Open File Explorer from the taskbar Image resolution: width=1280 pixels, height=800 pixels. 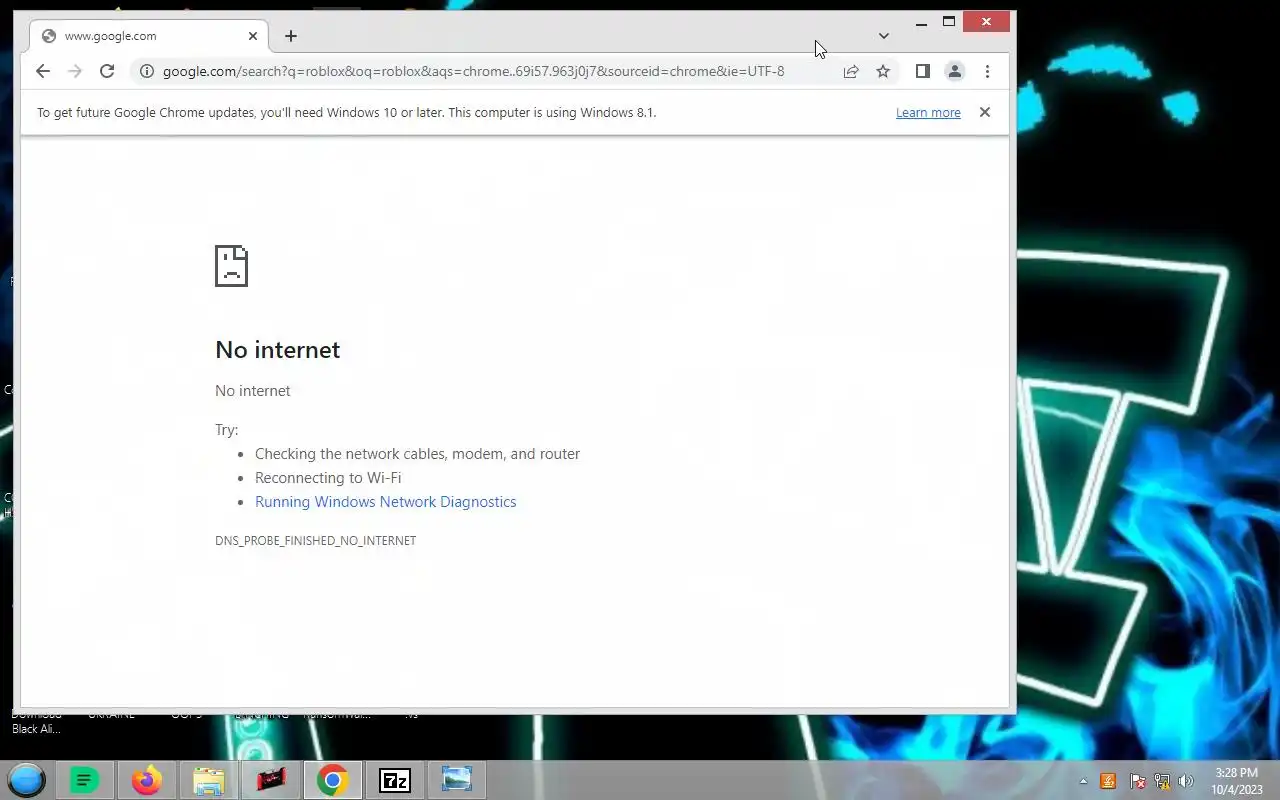208,780
